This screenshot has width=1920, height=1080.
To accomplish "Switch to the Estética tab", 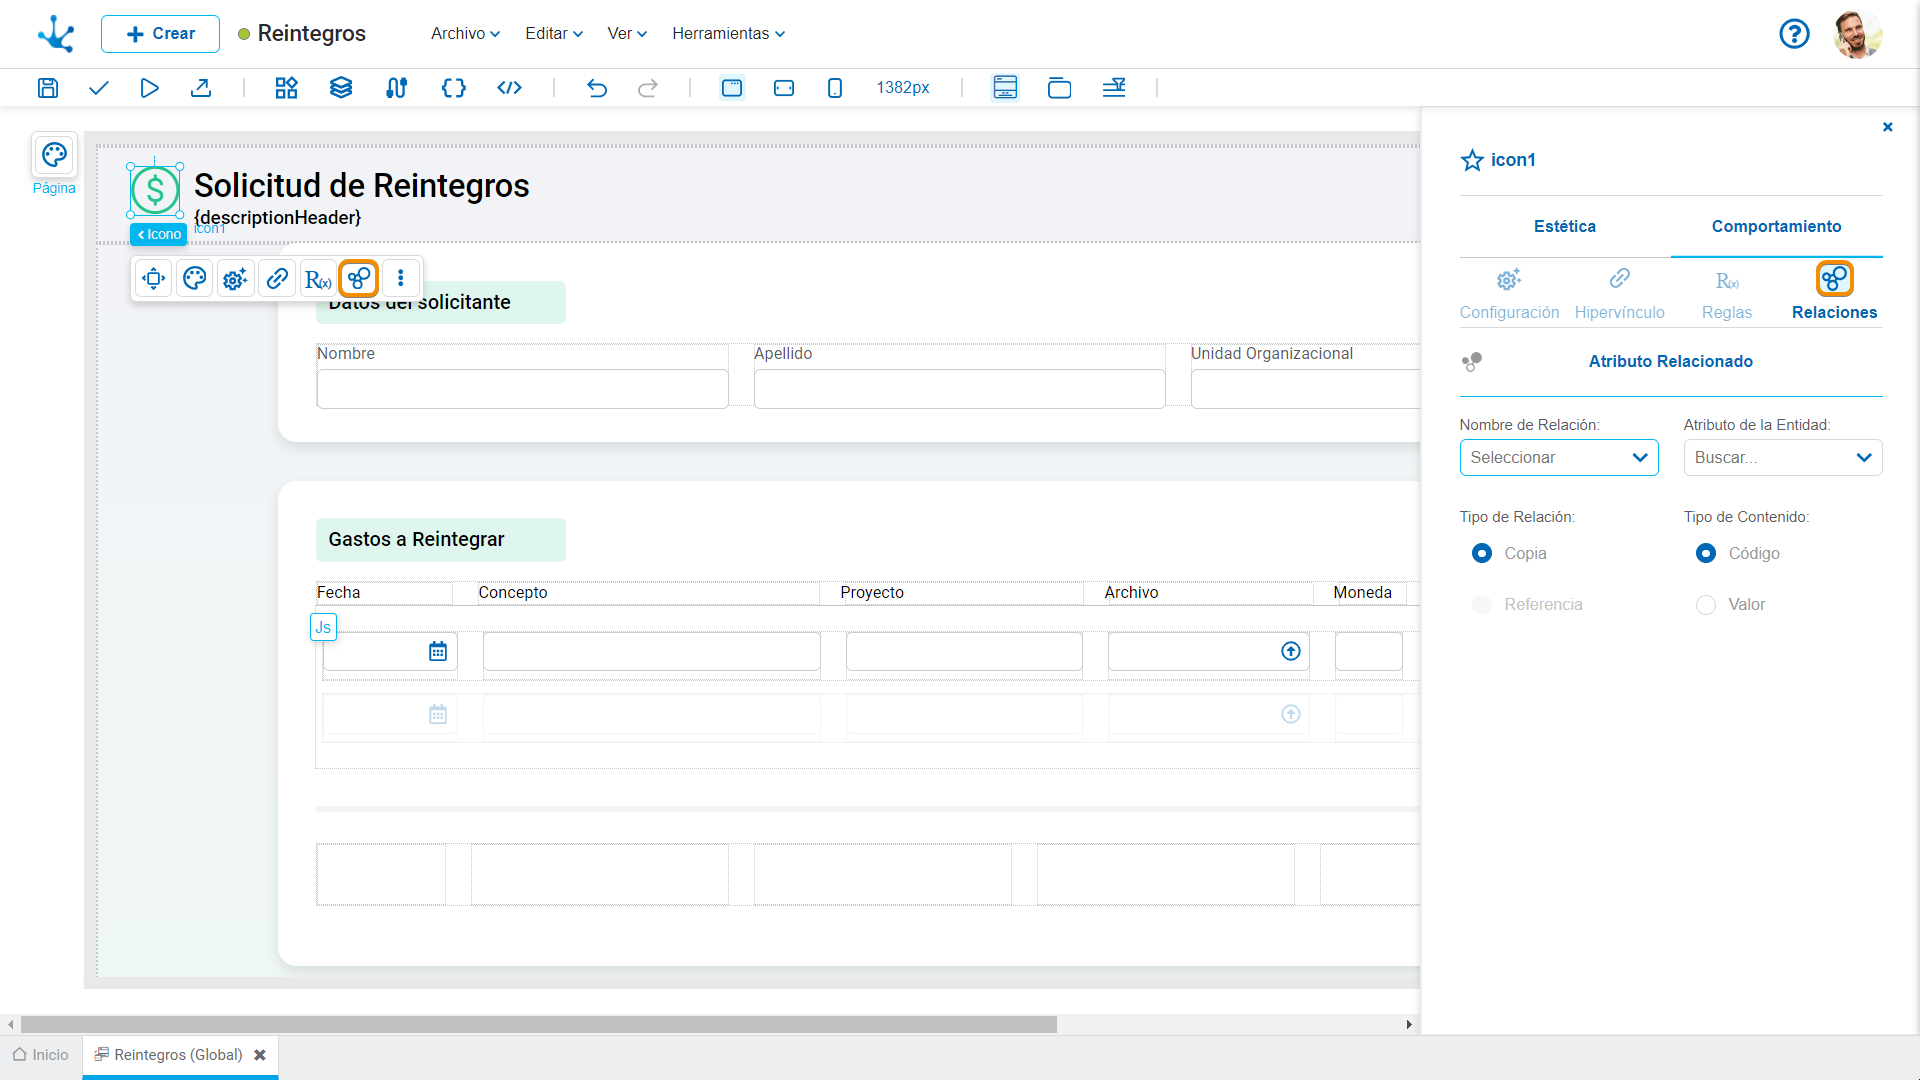I will pos(1565,226).
